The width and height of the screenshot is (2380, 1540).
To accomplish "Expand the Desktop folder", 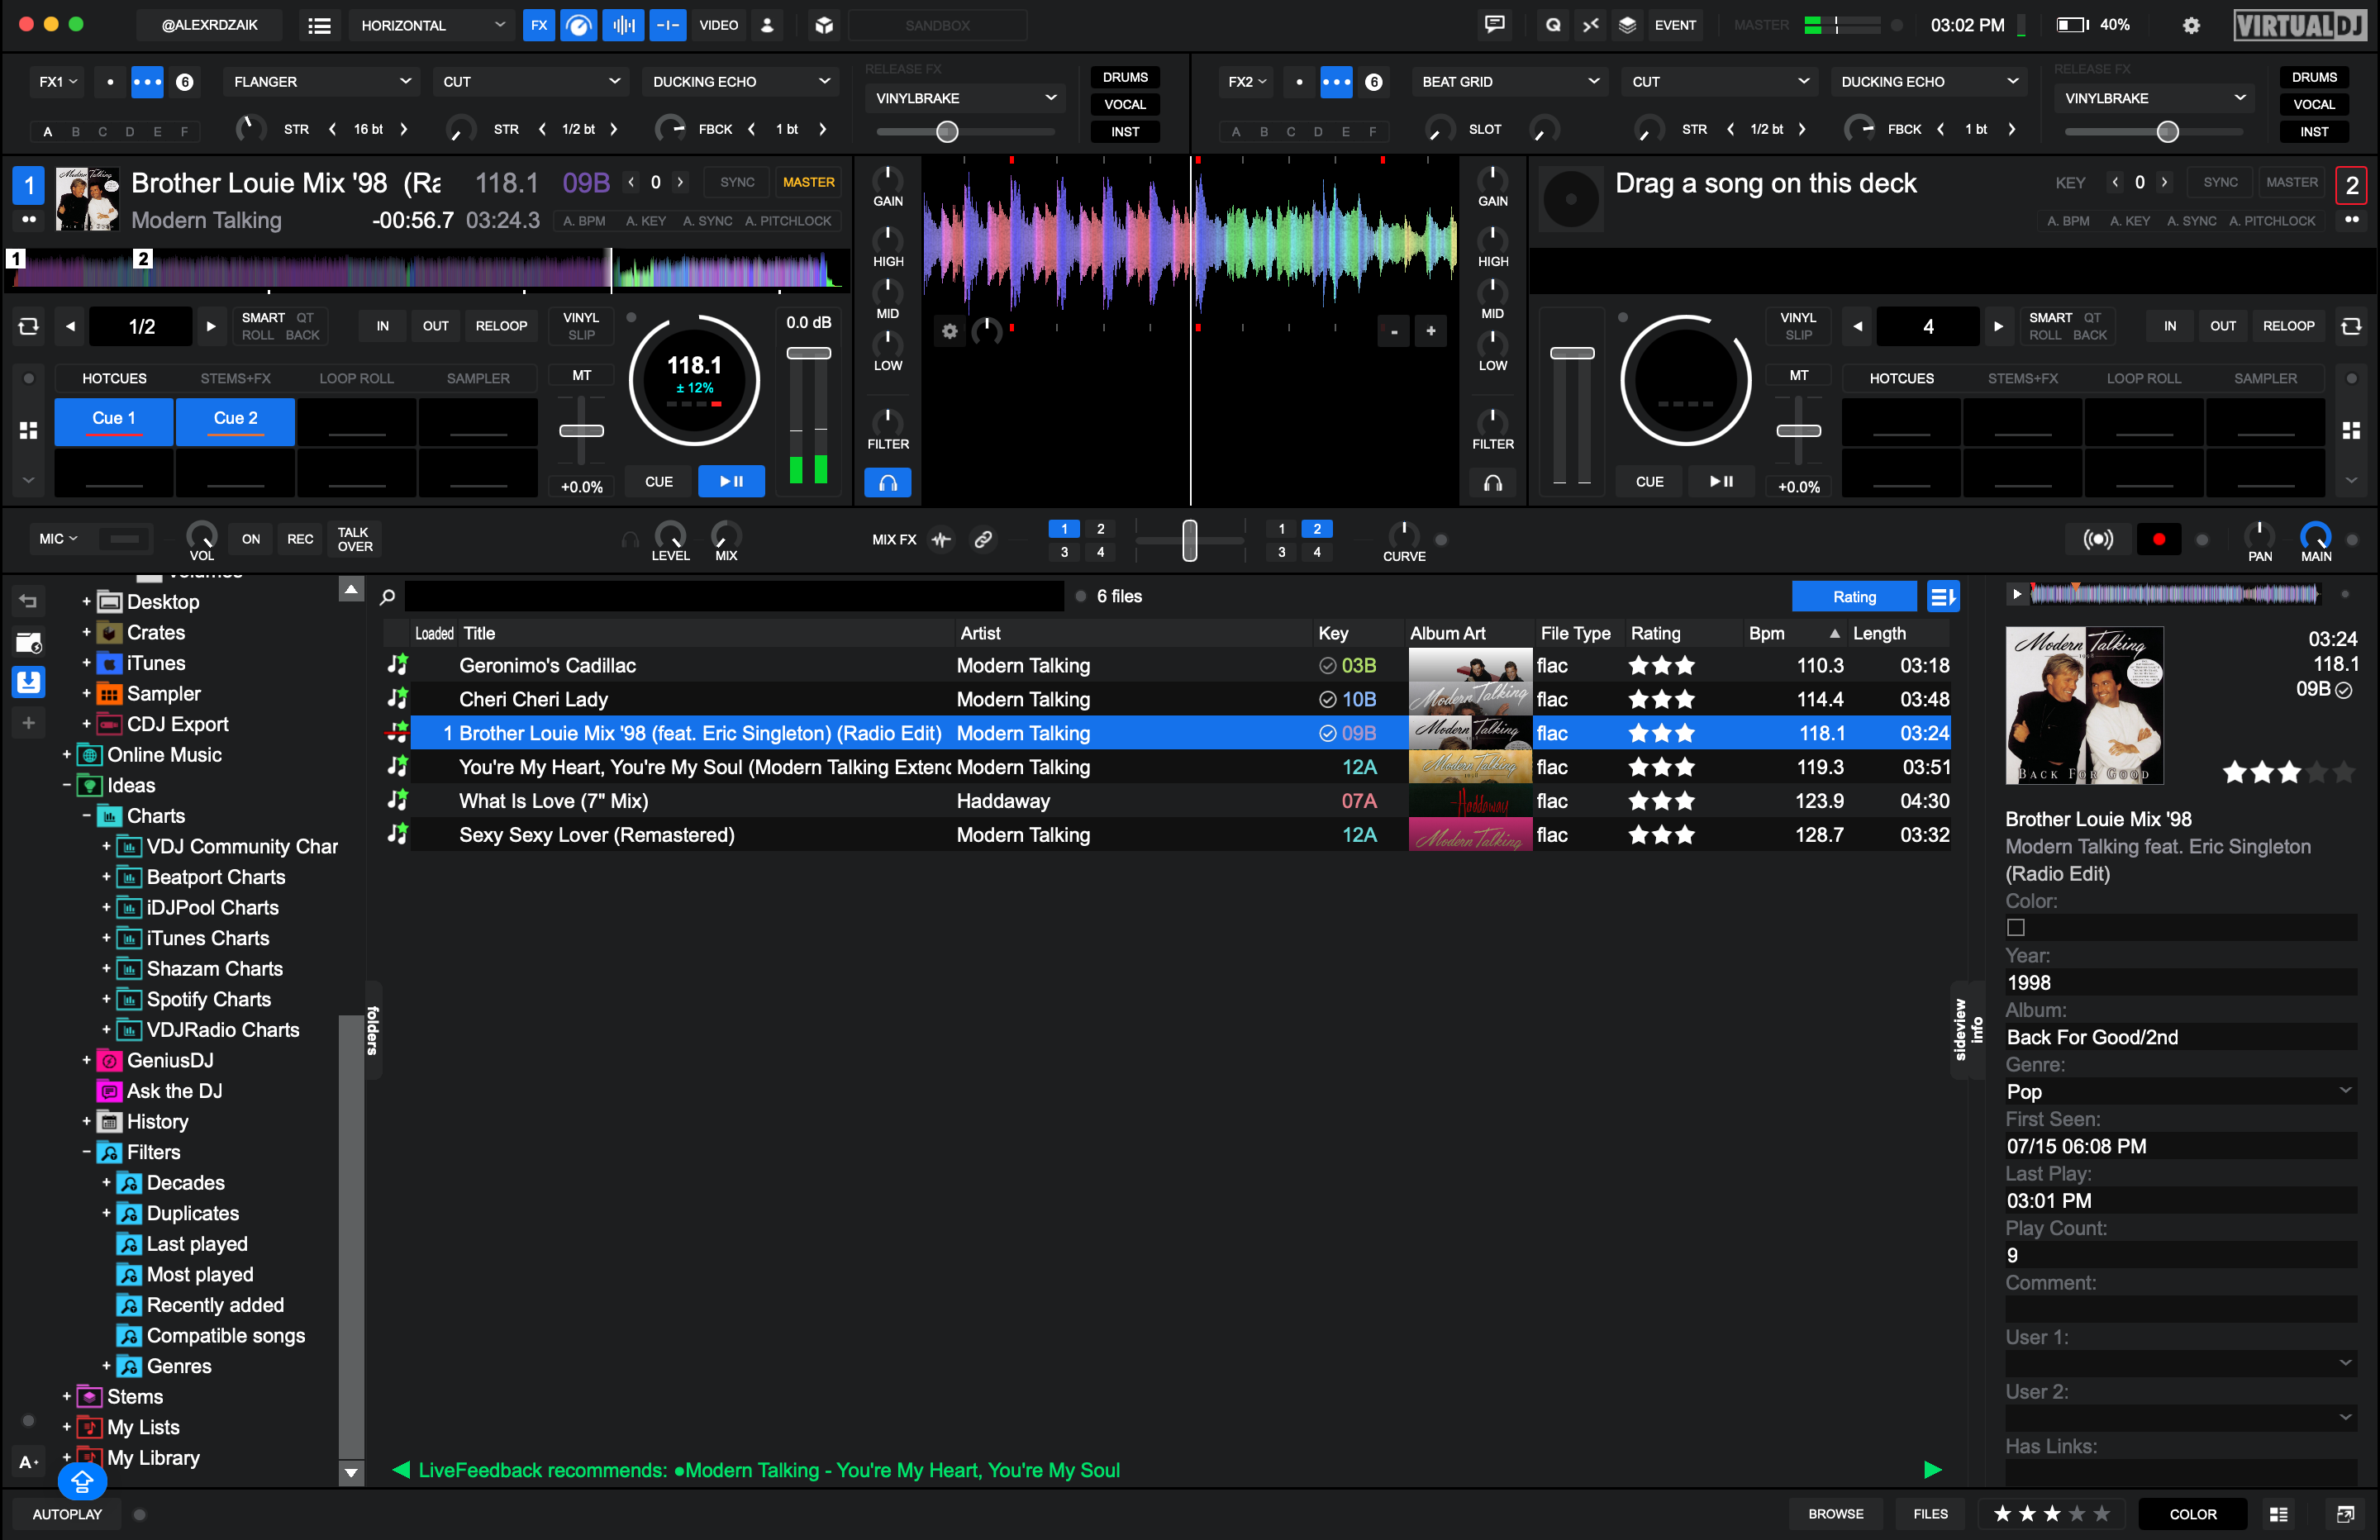I will [86, 602].
